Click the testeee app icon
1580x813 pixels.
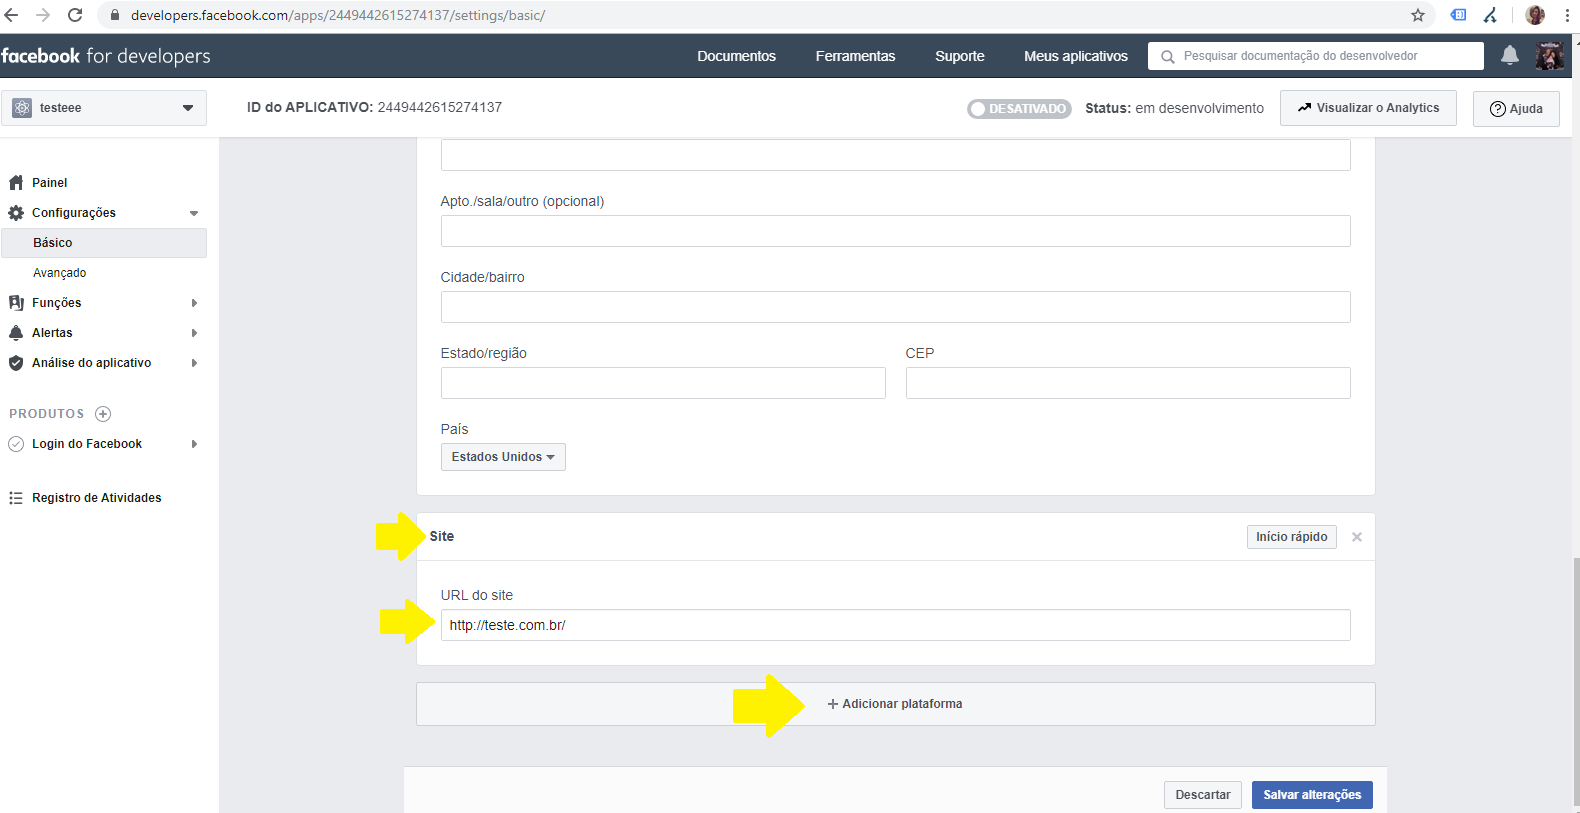point(22,108)
